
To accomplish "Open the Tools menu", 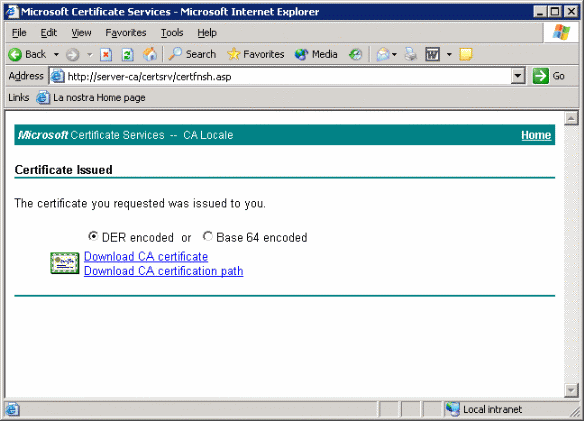I will 172,33.
